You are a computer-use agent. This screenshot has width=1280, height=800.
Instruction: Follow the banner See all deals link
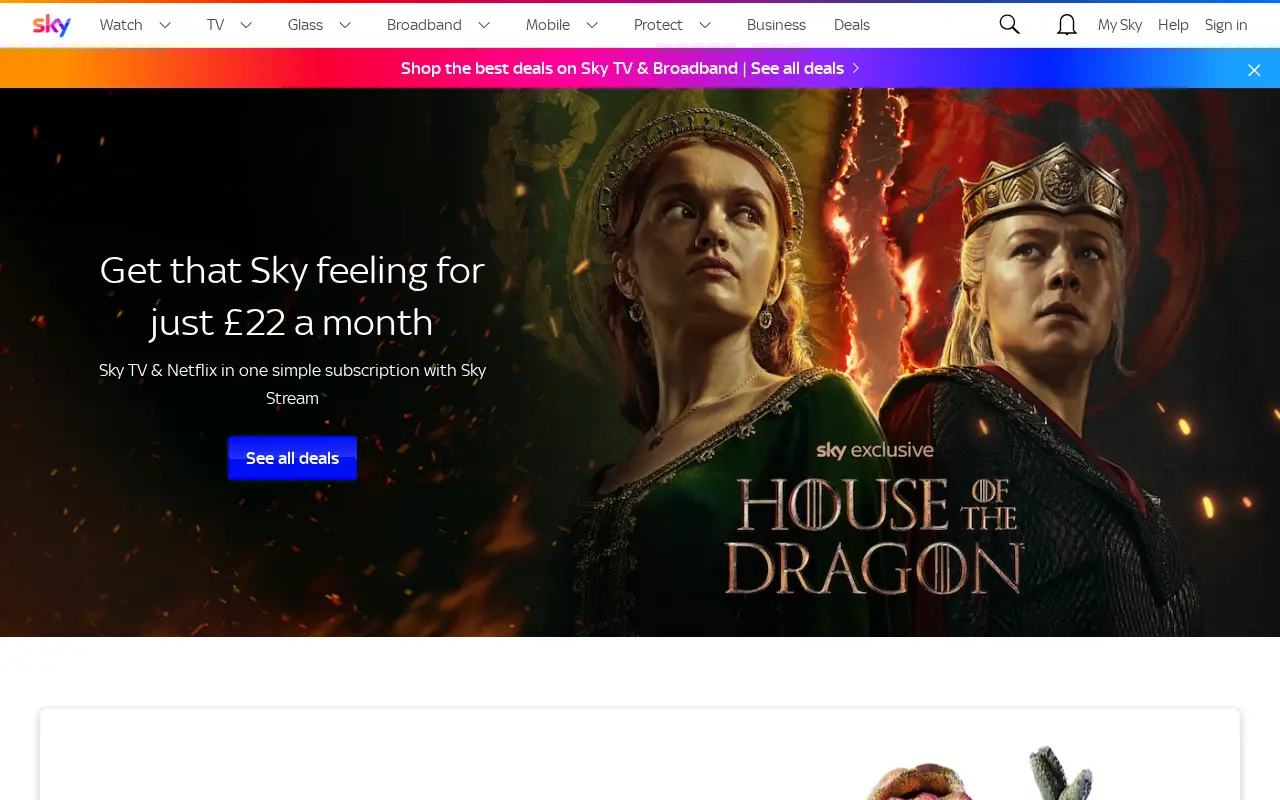tap(797, 68)
